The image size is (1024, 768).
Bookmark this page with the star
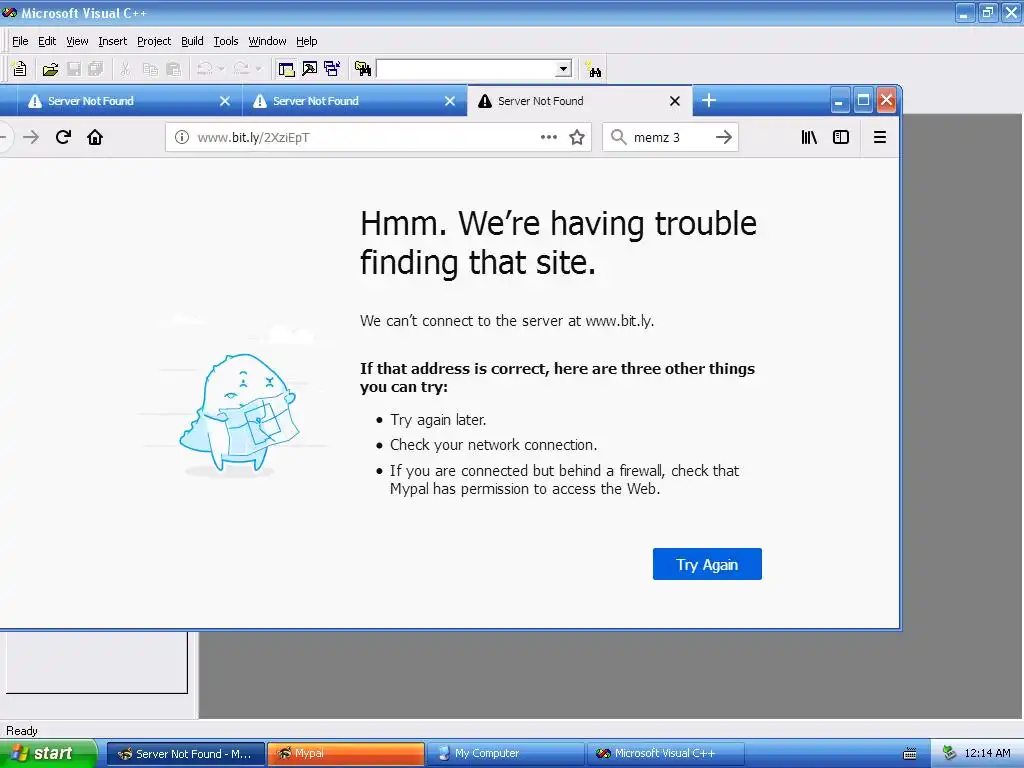coord(577,137)
